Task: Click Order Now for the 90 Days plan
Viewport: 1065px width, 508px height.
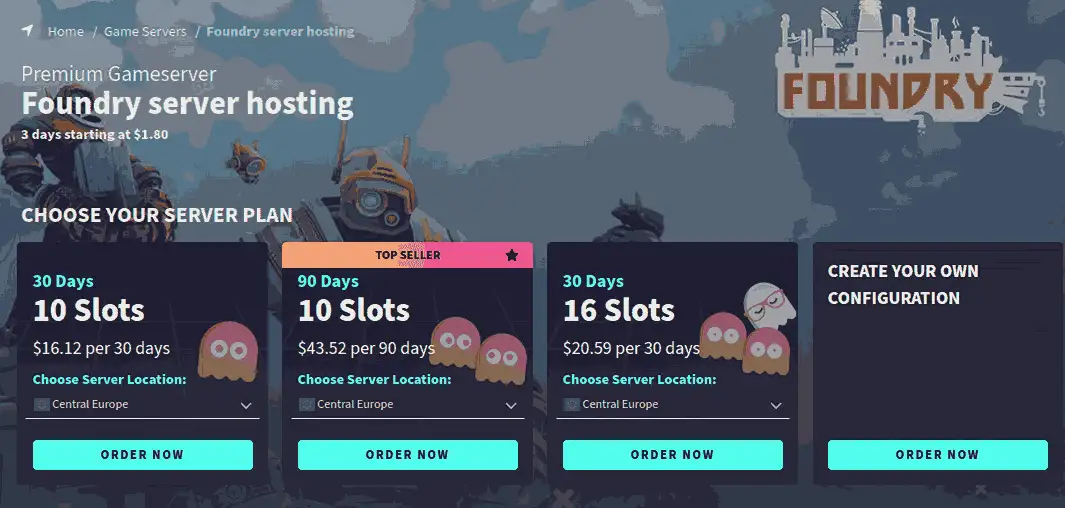Action: click(x=408, y=455)
